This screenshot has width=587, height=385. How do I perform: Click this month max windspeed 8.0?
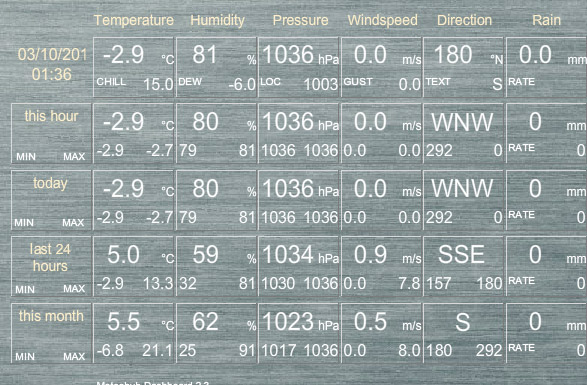tap(410, 351)
